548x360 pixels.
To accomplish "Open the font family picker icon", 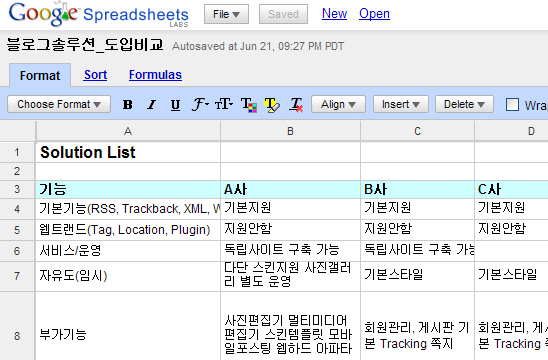I will 200,104.
